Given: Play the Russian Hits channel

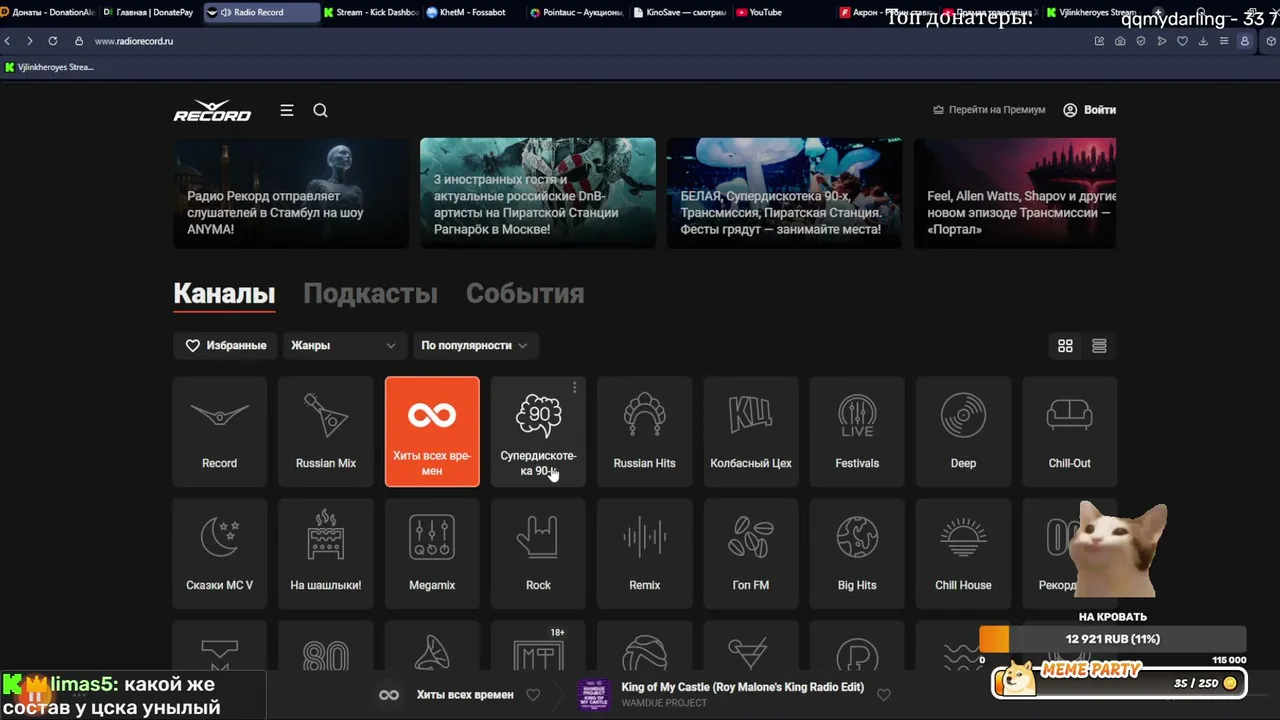Looking at the screenshot, I should point(645,431).
